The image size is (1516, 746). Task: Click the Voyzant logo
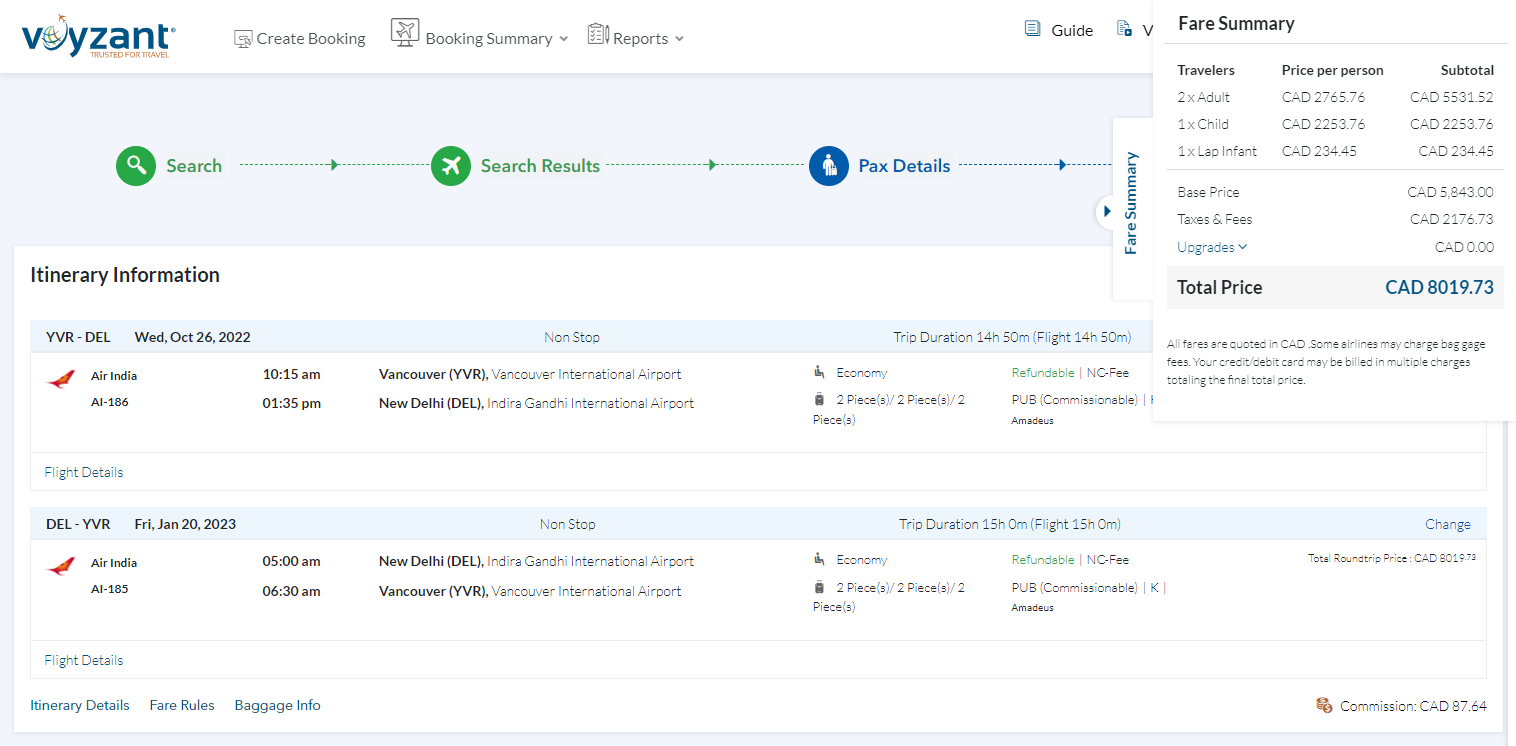click(x=98, y=37)
